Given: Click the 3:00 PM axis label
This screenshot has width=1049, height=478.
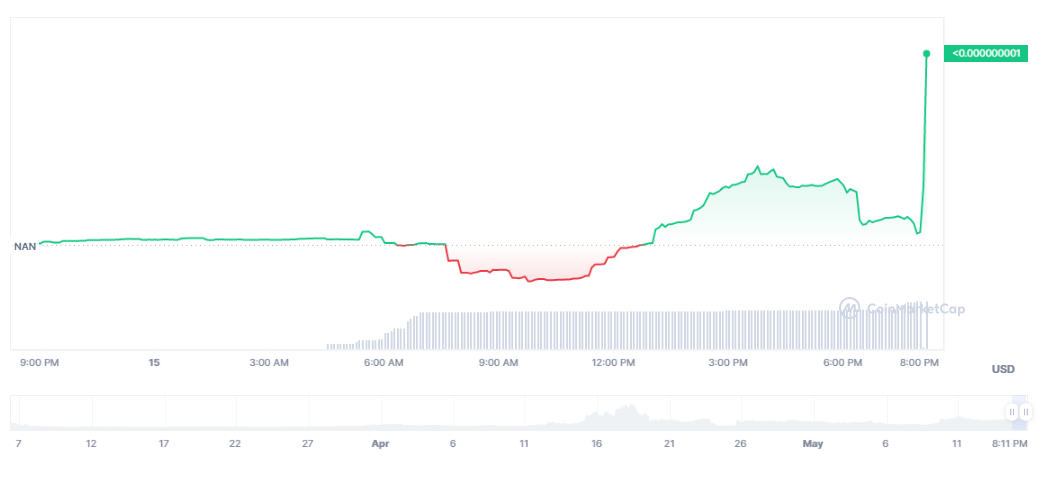Looking at the screenshot, I should 728,363.
